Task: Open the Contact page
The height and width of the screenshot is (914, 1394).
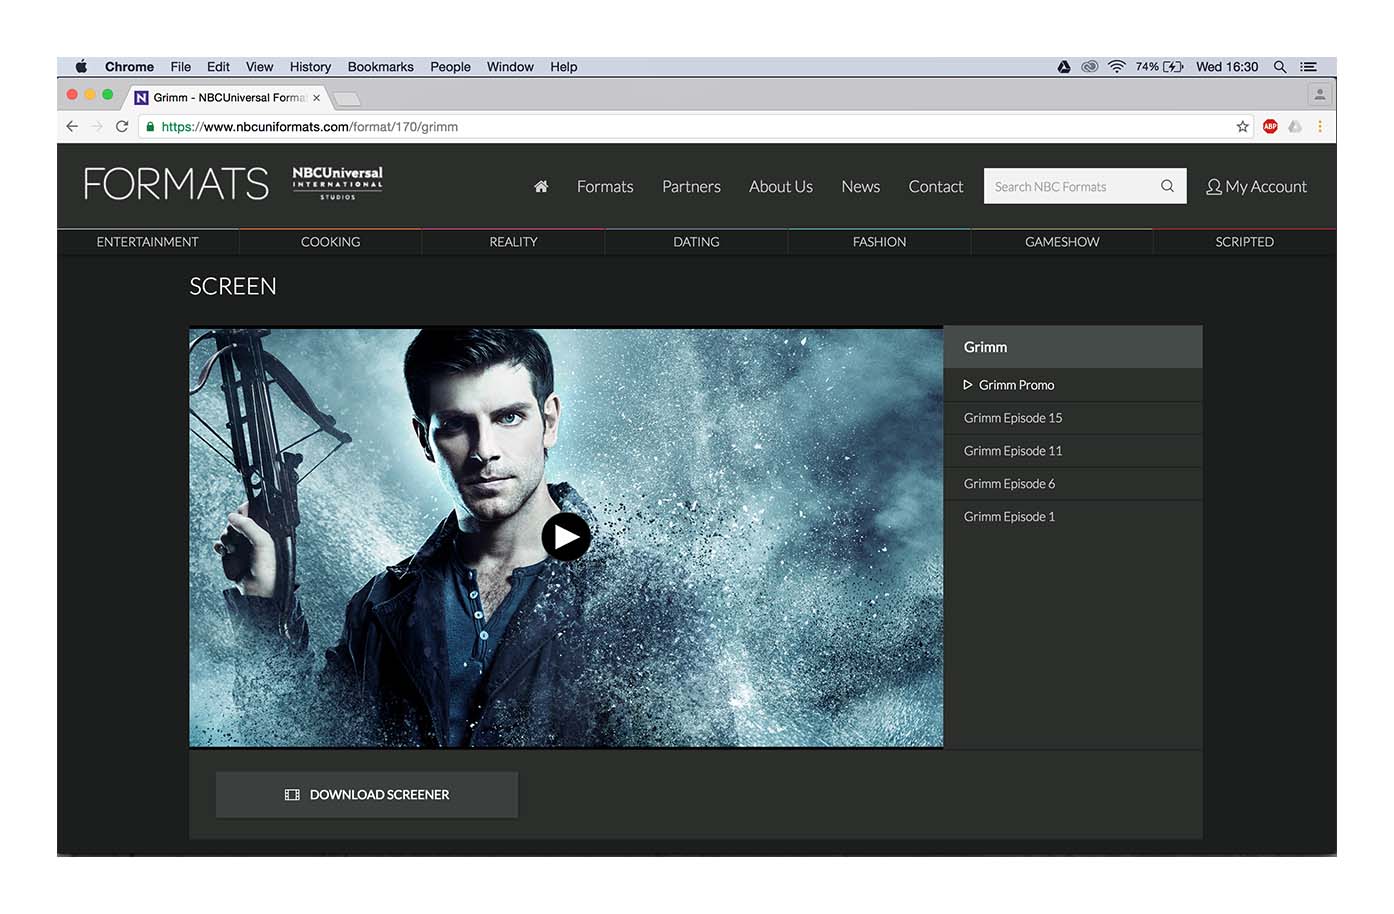Action: (936, 186)
